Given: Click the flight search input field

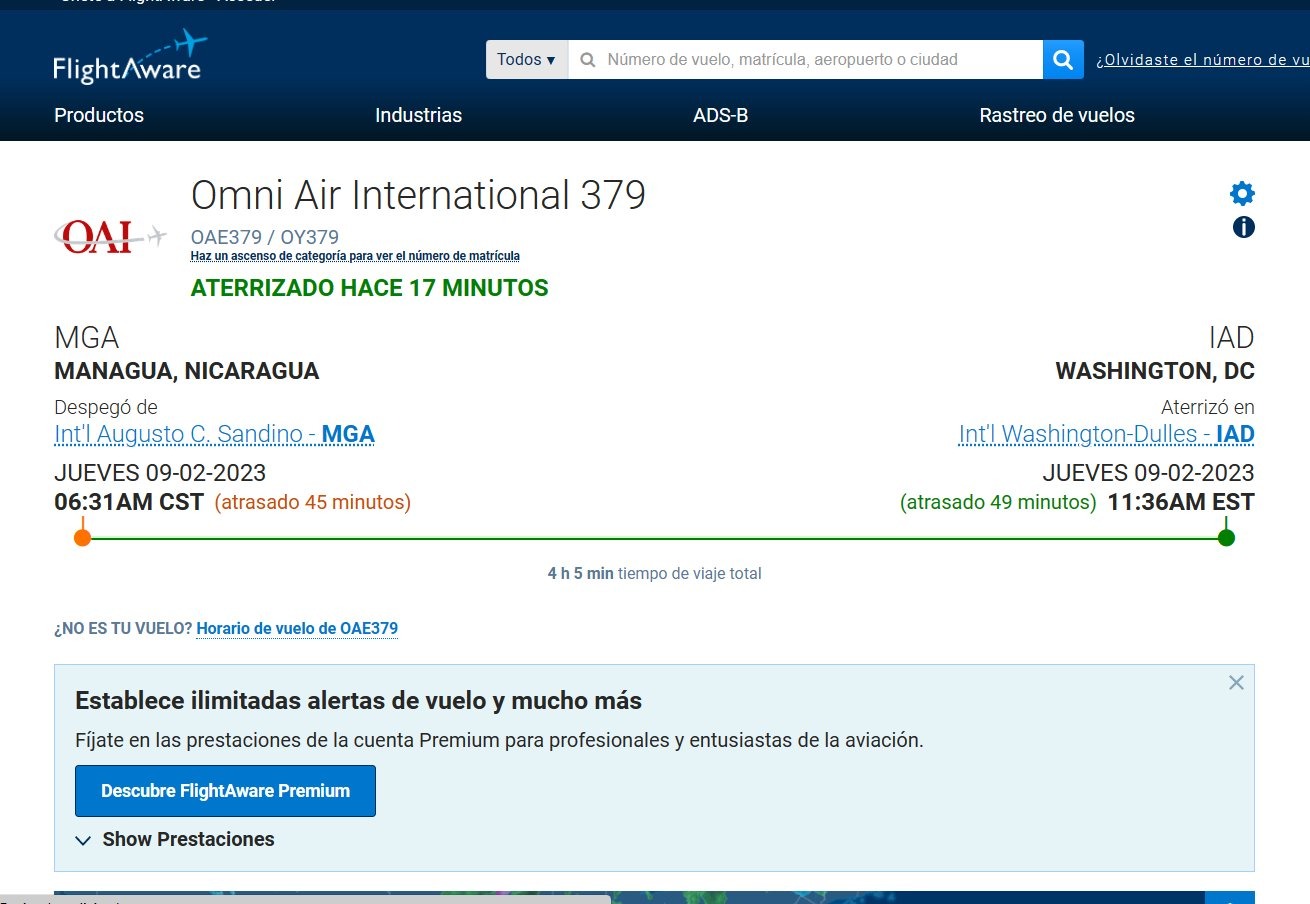Looking at the screenshot, I should coord(805,59).
